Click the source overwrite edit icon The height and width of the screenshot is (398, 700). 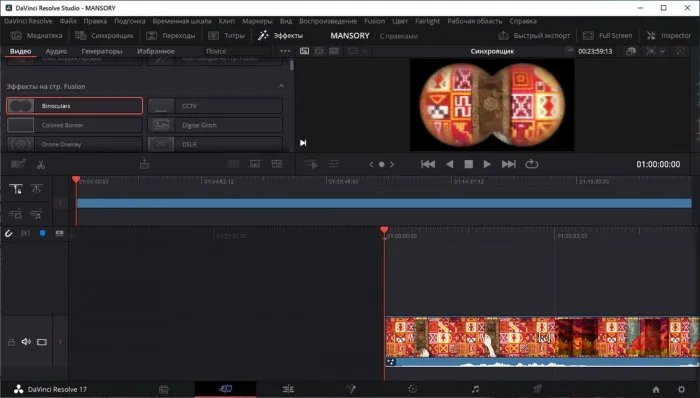pos(255,164)
